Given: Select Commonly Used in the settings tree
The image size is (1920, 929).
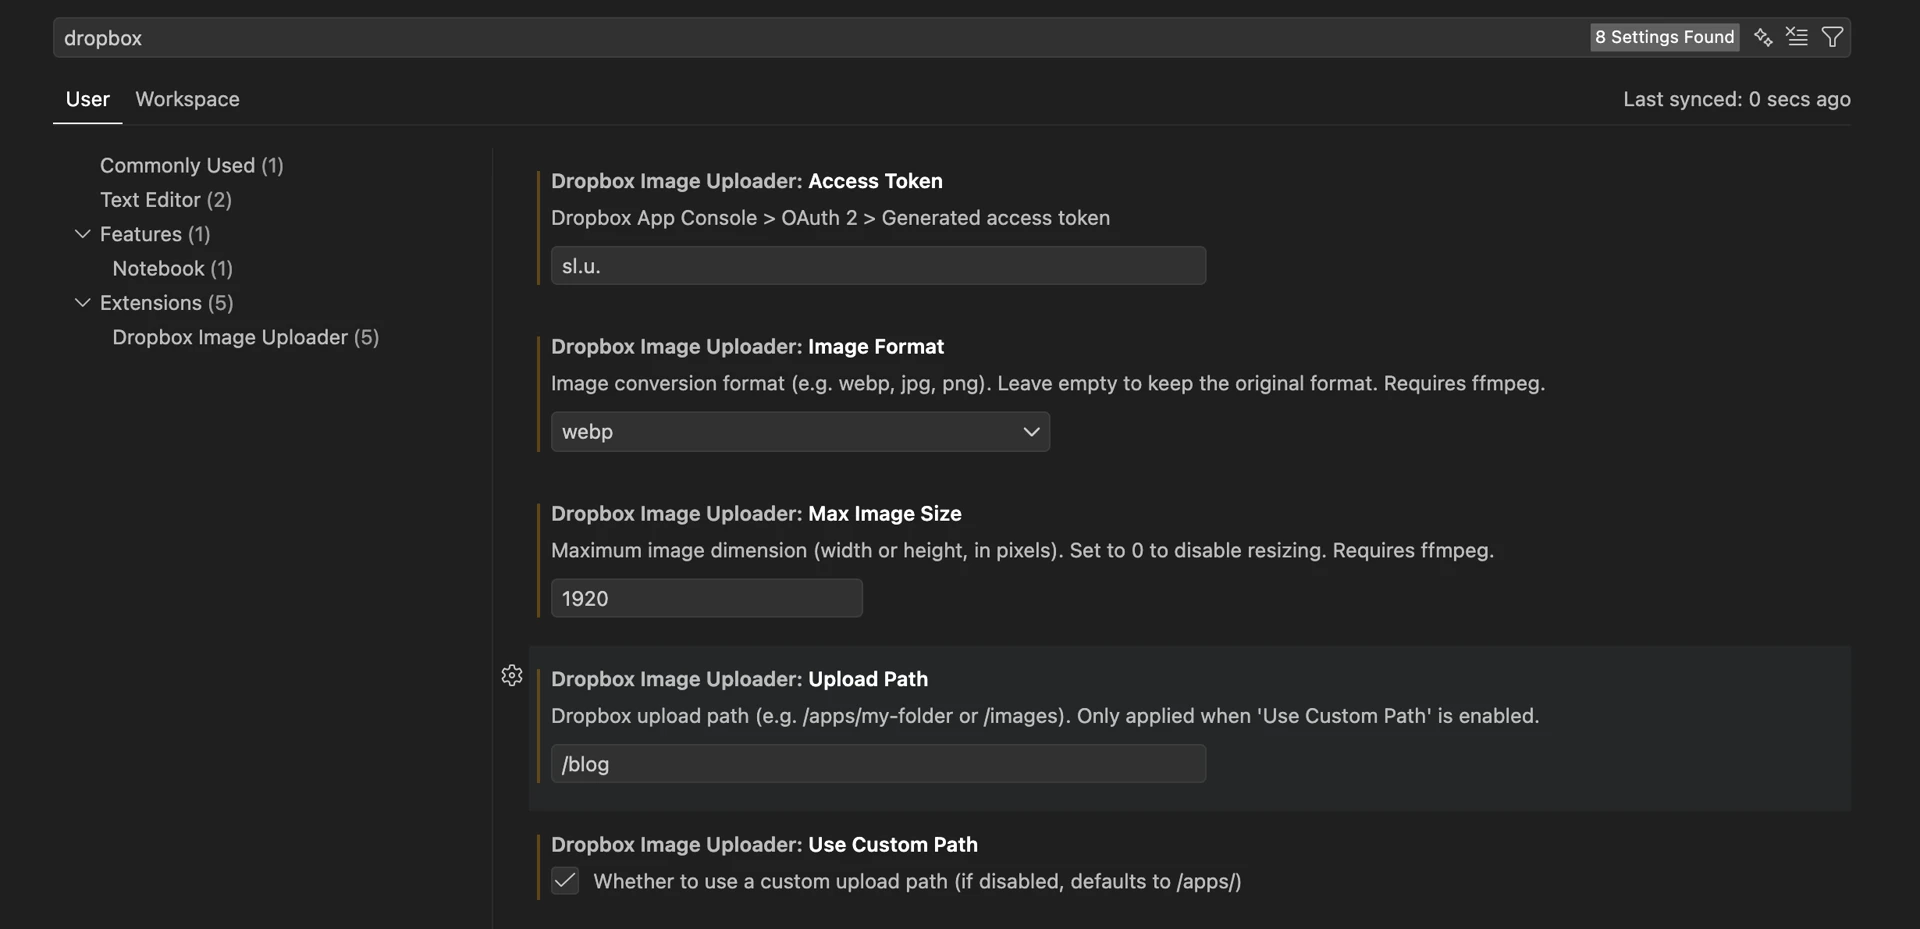Looking at the screenshot, I should point(191,165).
